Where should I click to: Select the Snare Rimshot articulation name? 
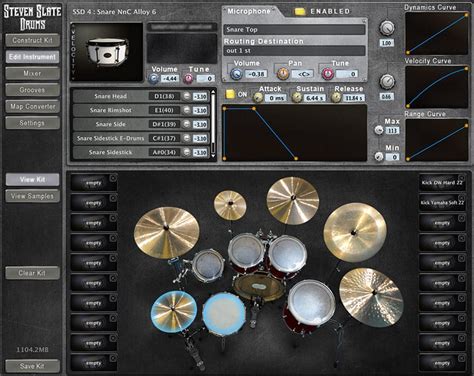click(x=110, y=110)
